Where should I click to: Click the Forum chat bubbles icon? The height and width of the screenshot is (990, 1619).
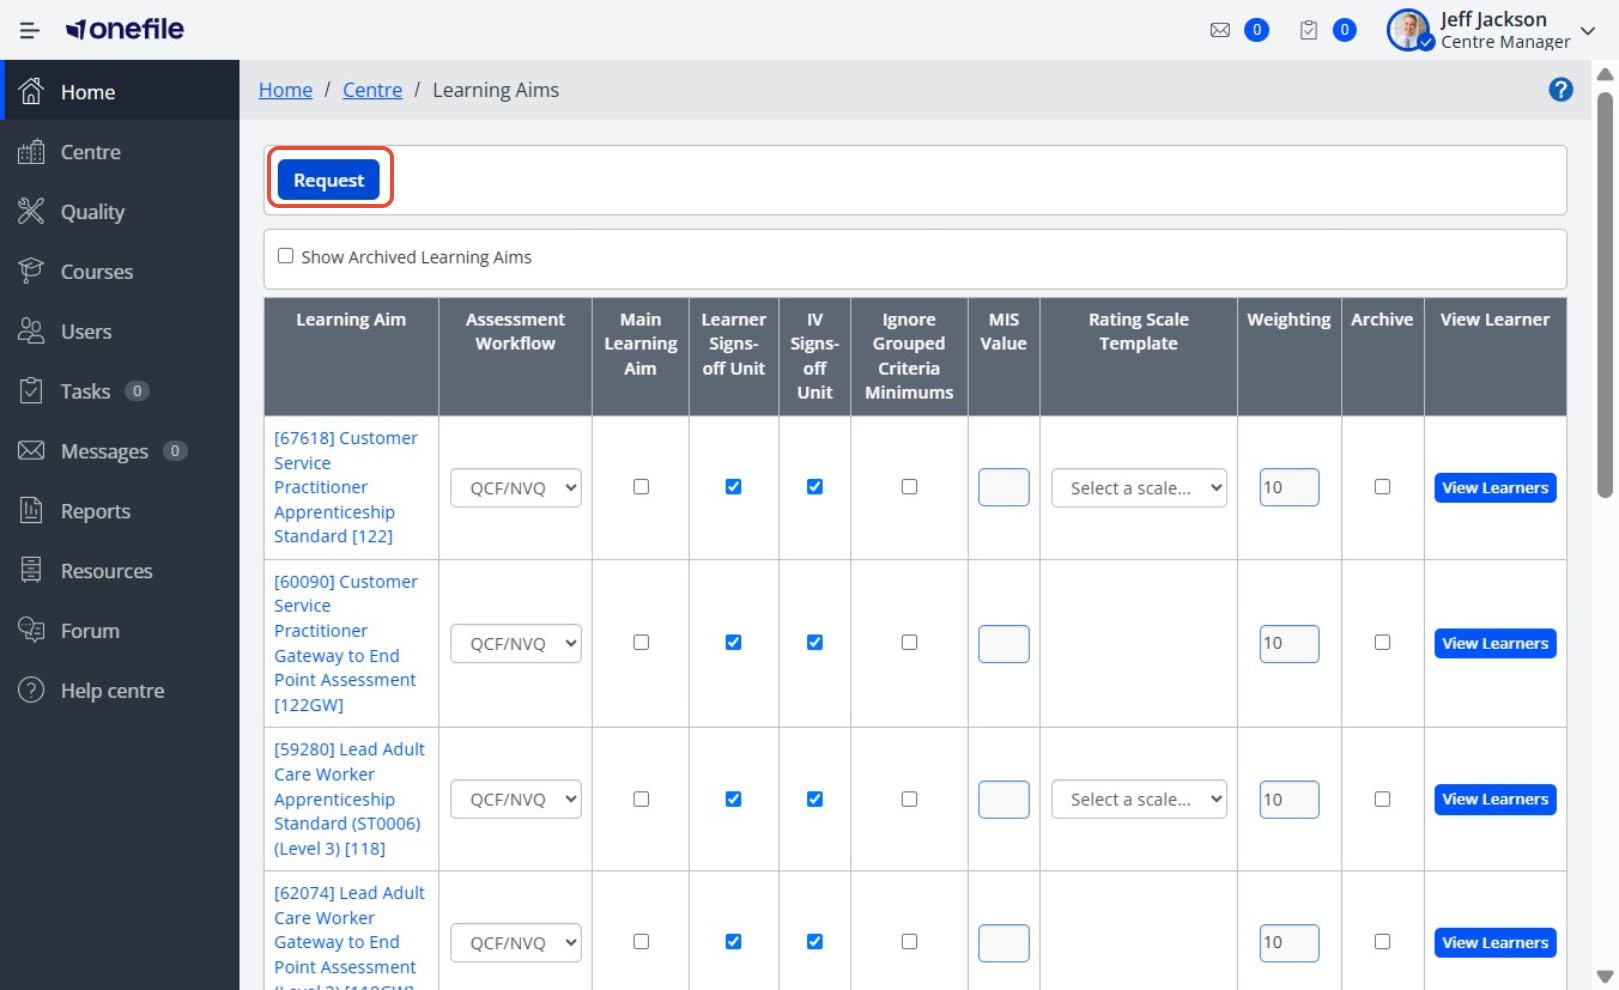31,630
